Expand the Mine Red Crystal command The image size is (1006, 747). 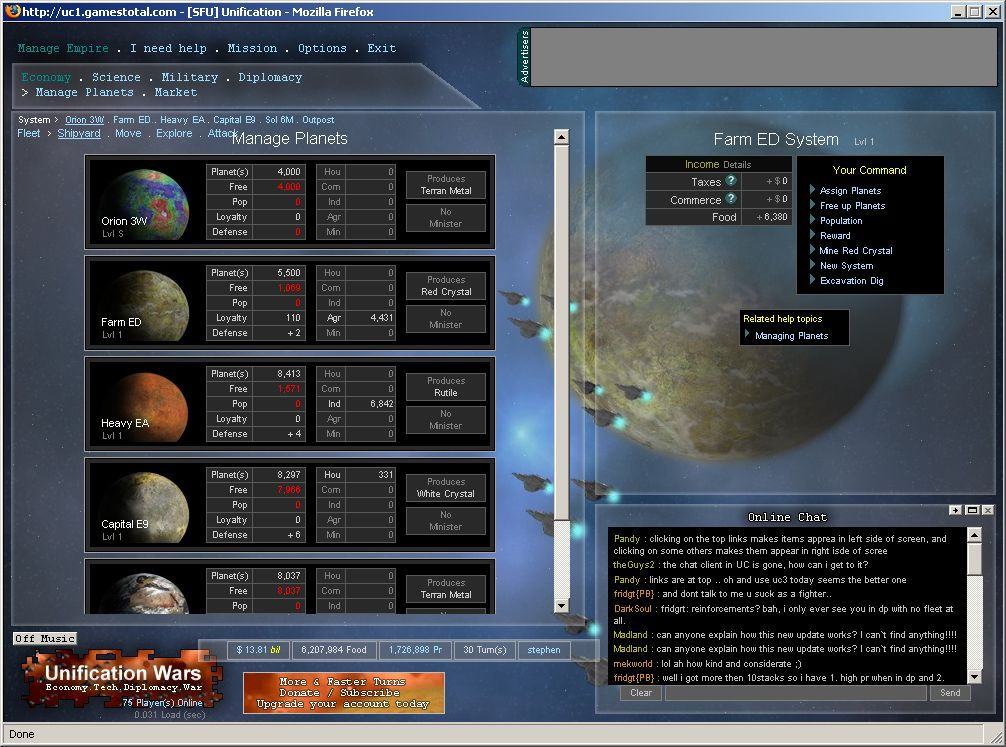click(x=855, y=251)
